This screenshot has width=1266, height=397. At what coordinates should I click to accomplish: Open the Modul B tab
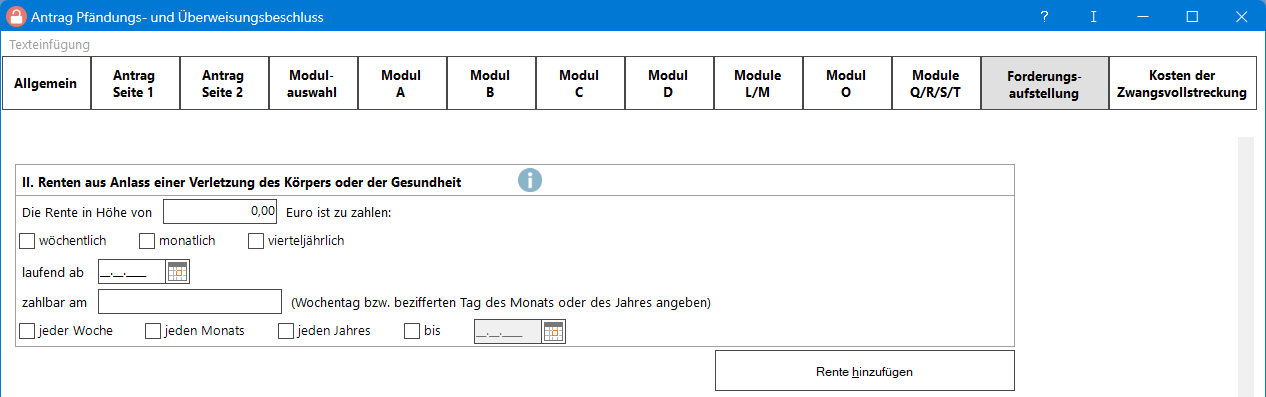[491, 83]
